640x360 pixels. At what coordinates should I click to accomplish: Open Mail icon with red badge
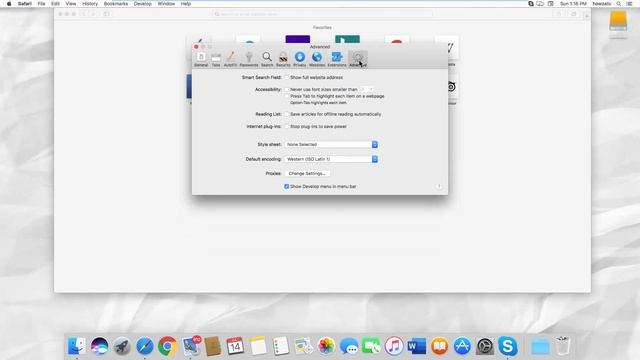(x=191, y=346)
